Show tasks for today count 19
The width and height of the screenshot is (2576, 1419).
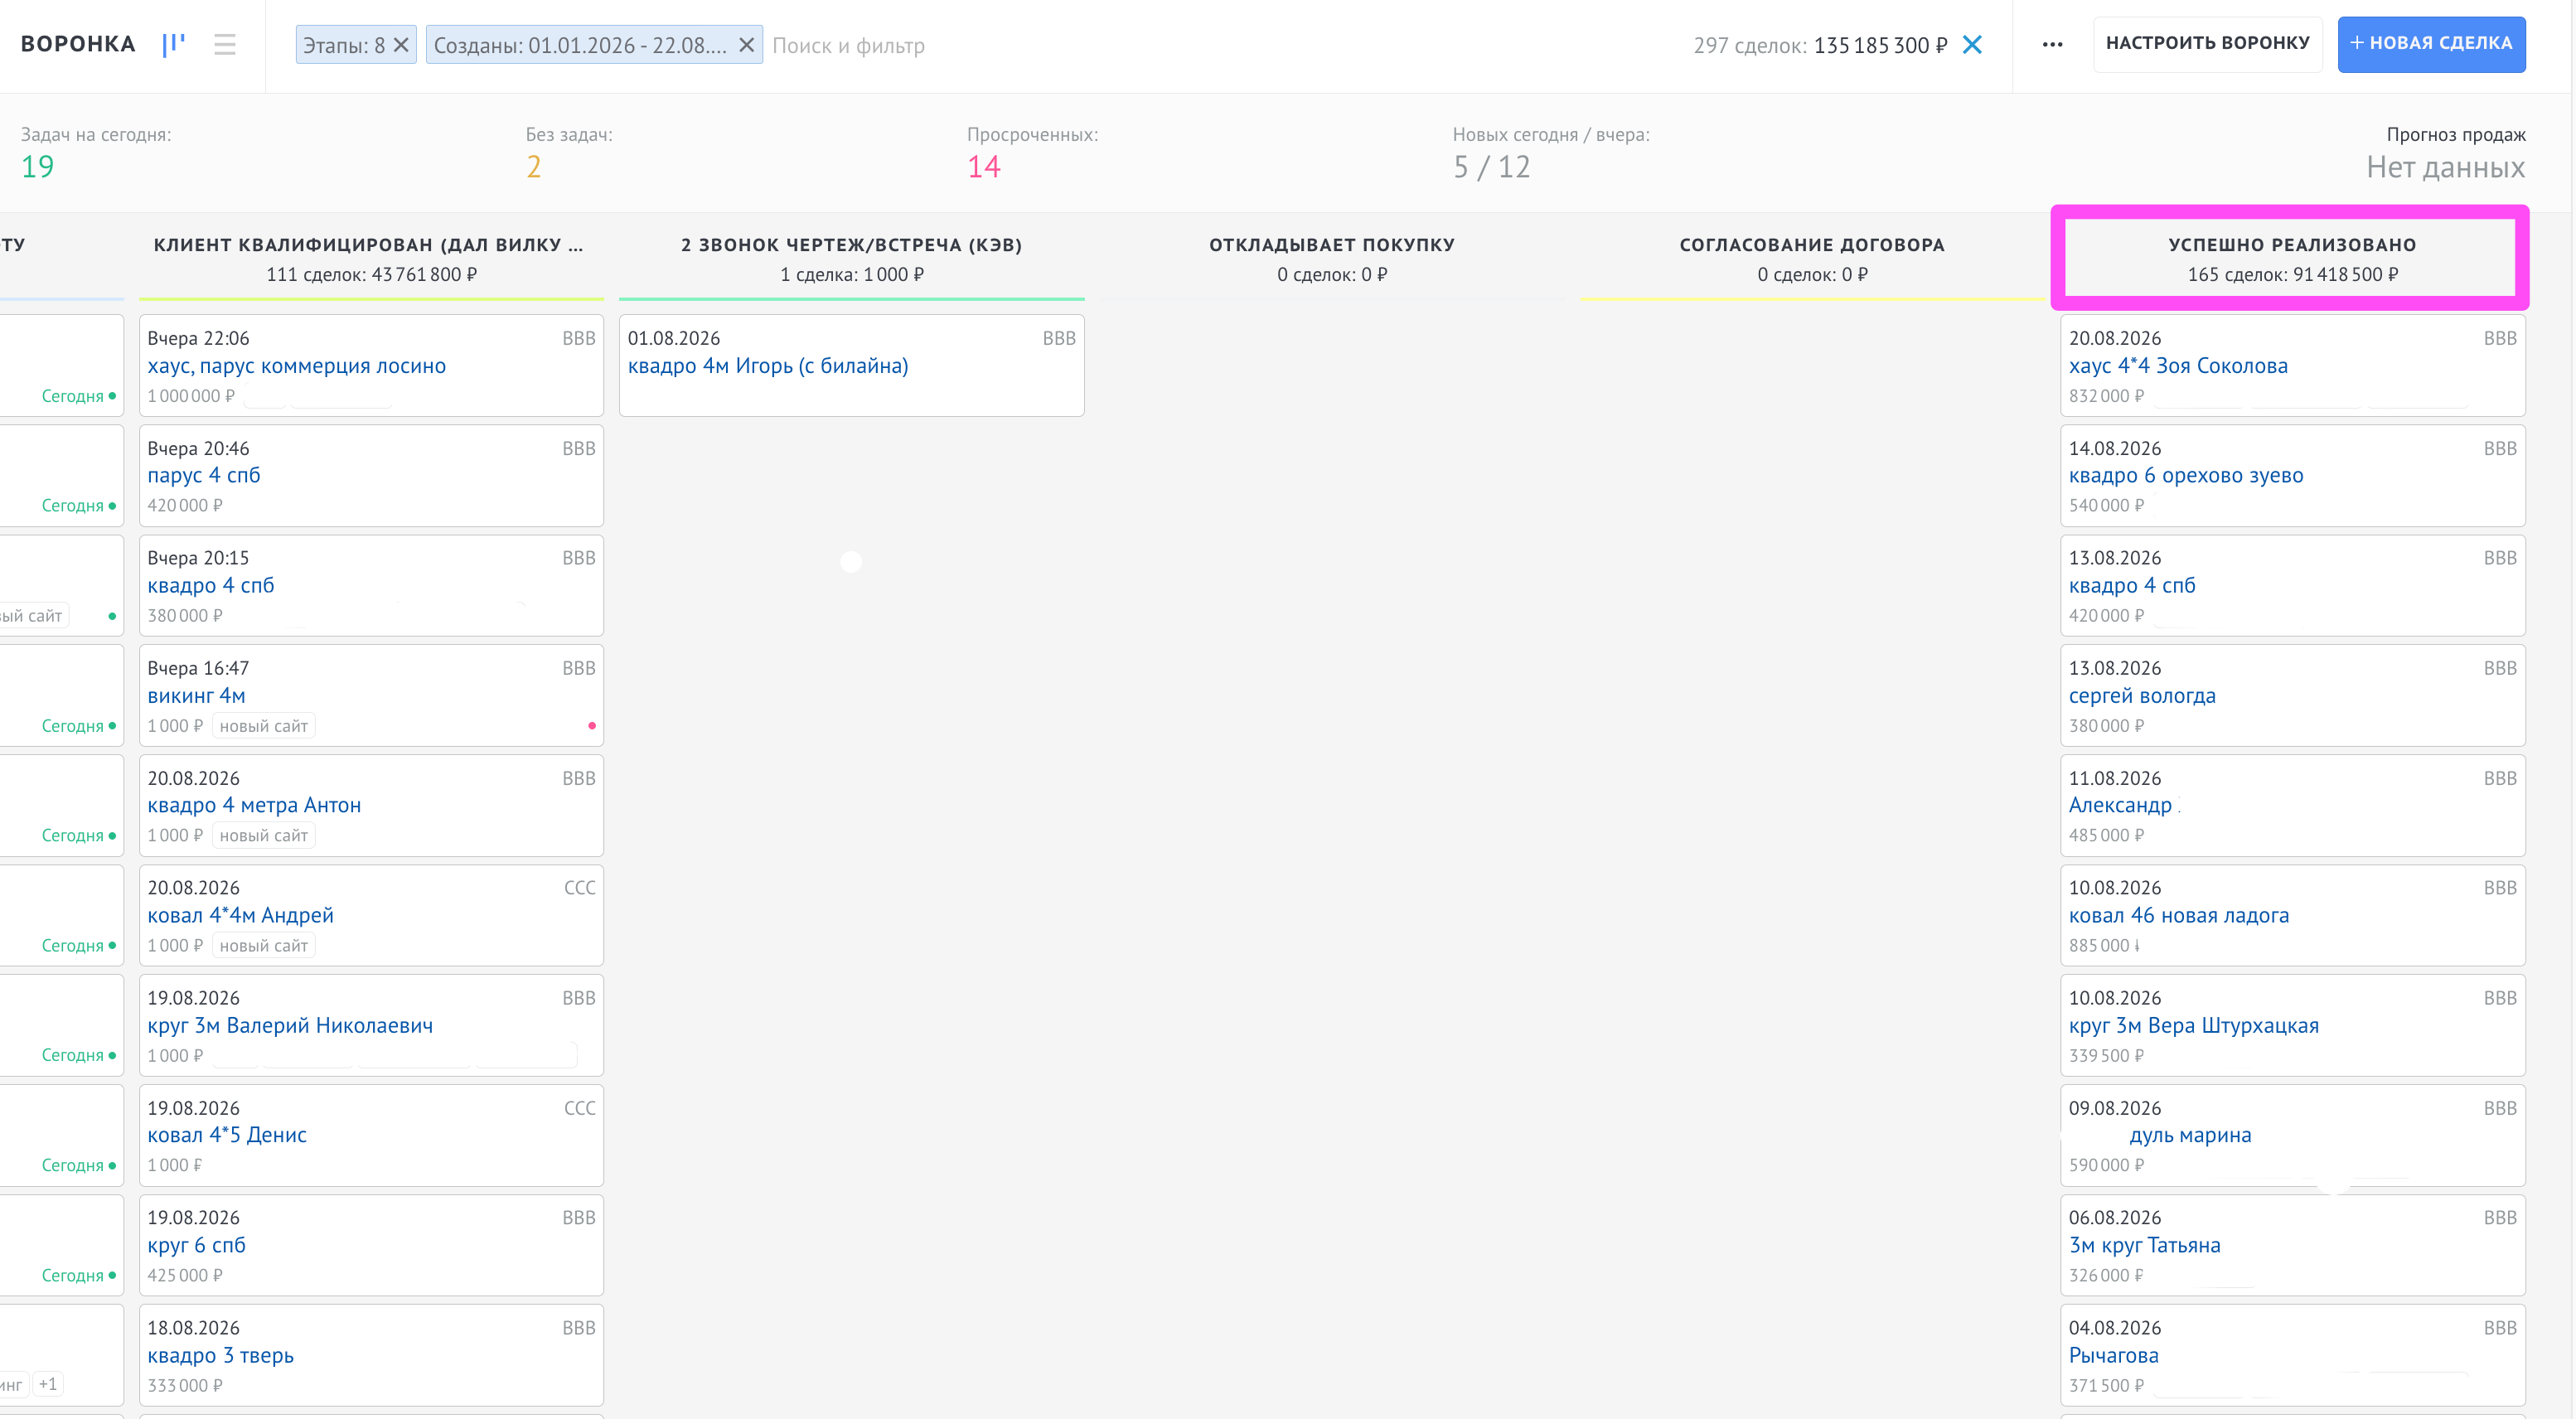(x=38, y=167)
